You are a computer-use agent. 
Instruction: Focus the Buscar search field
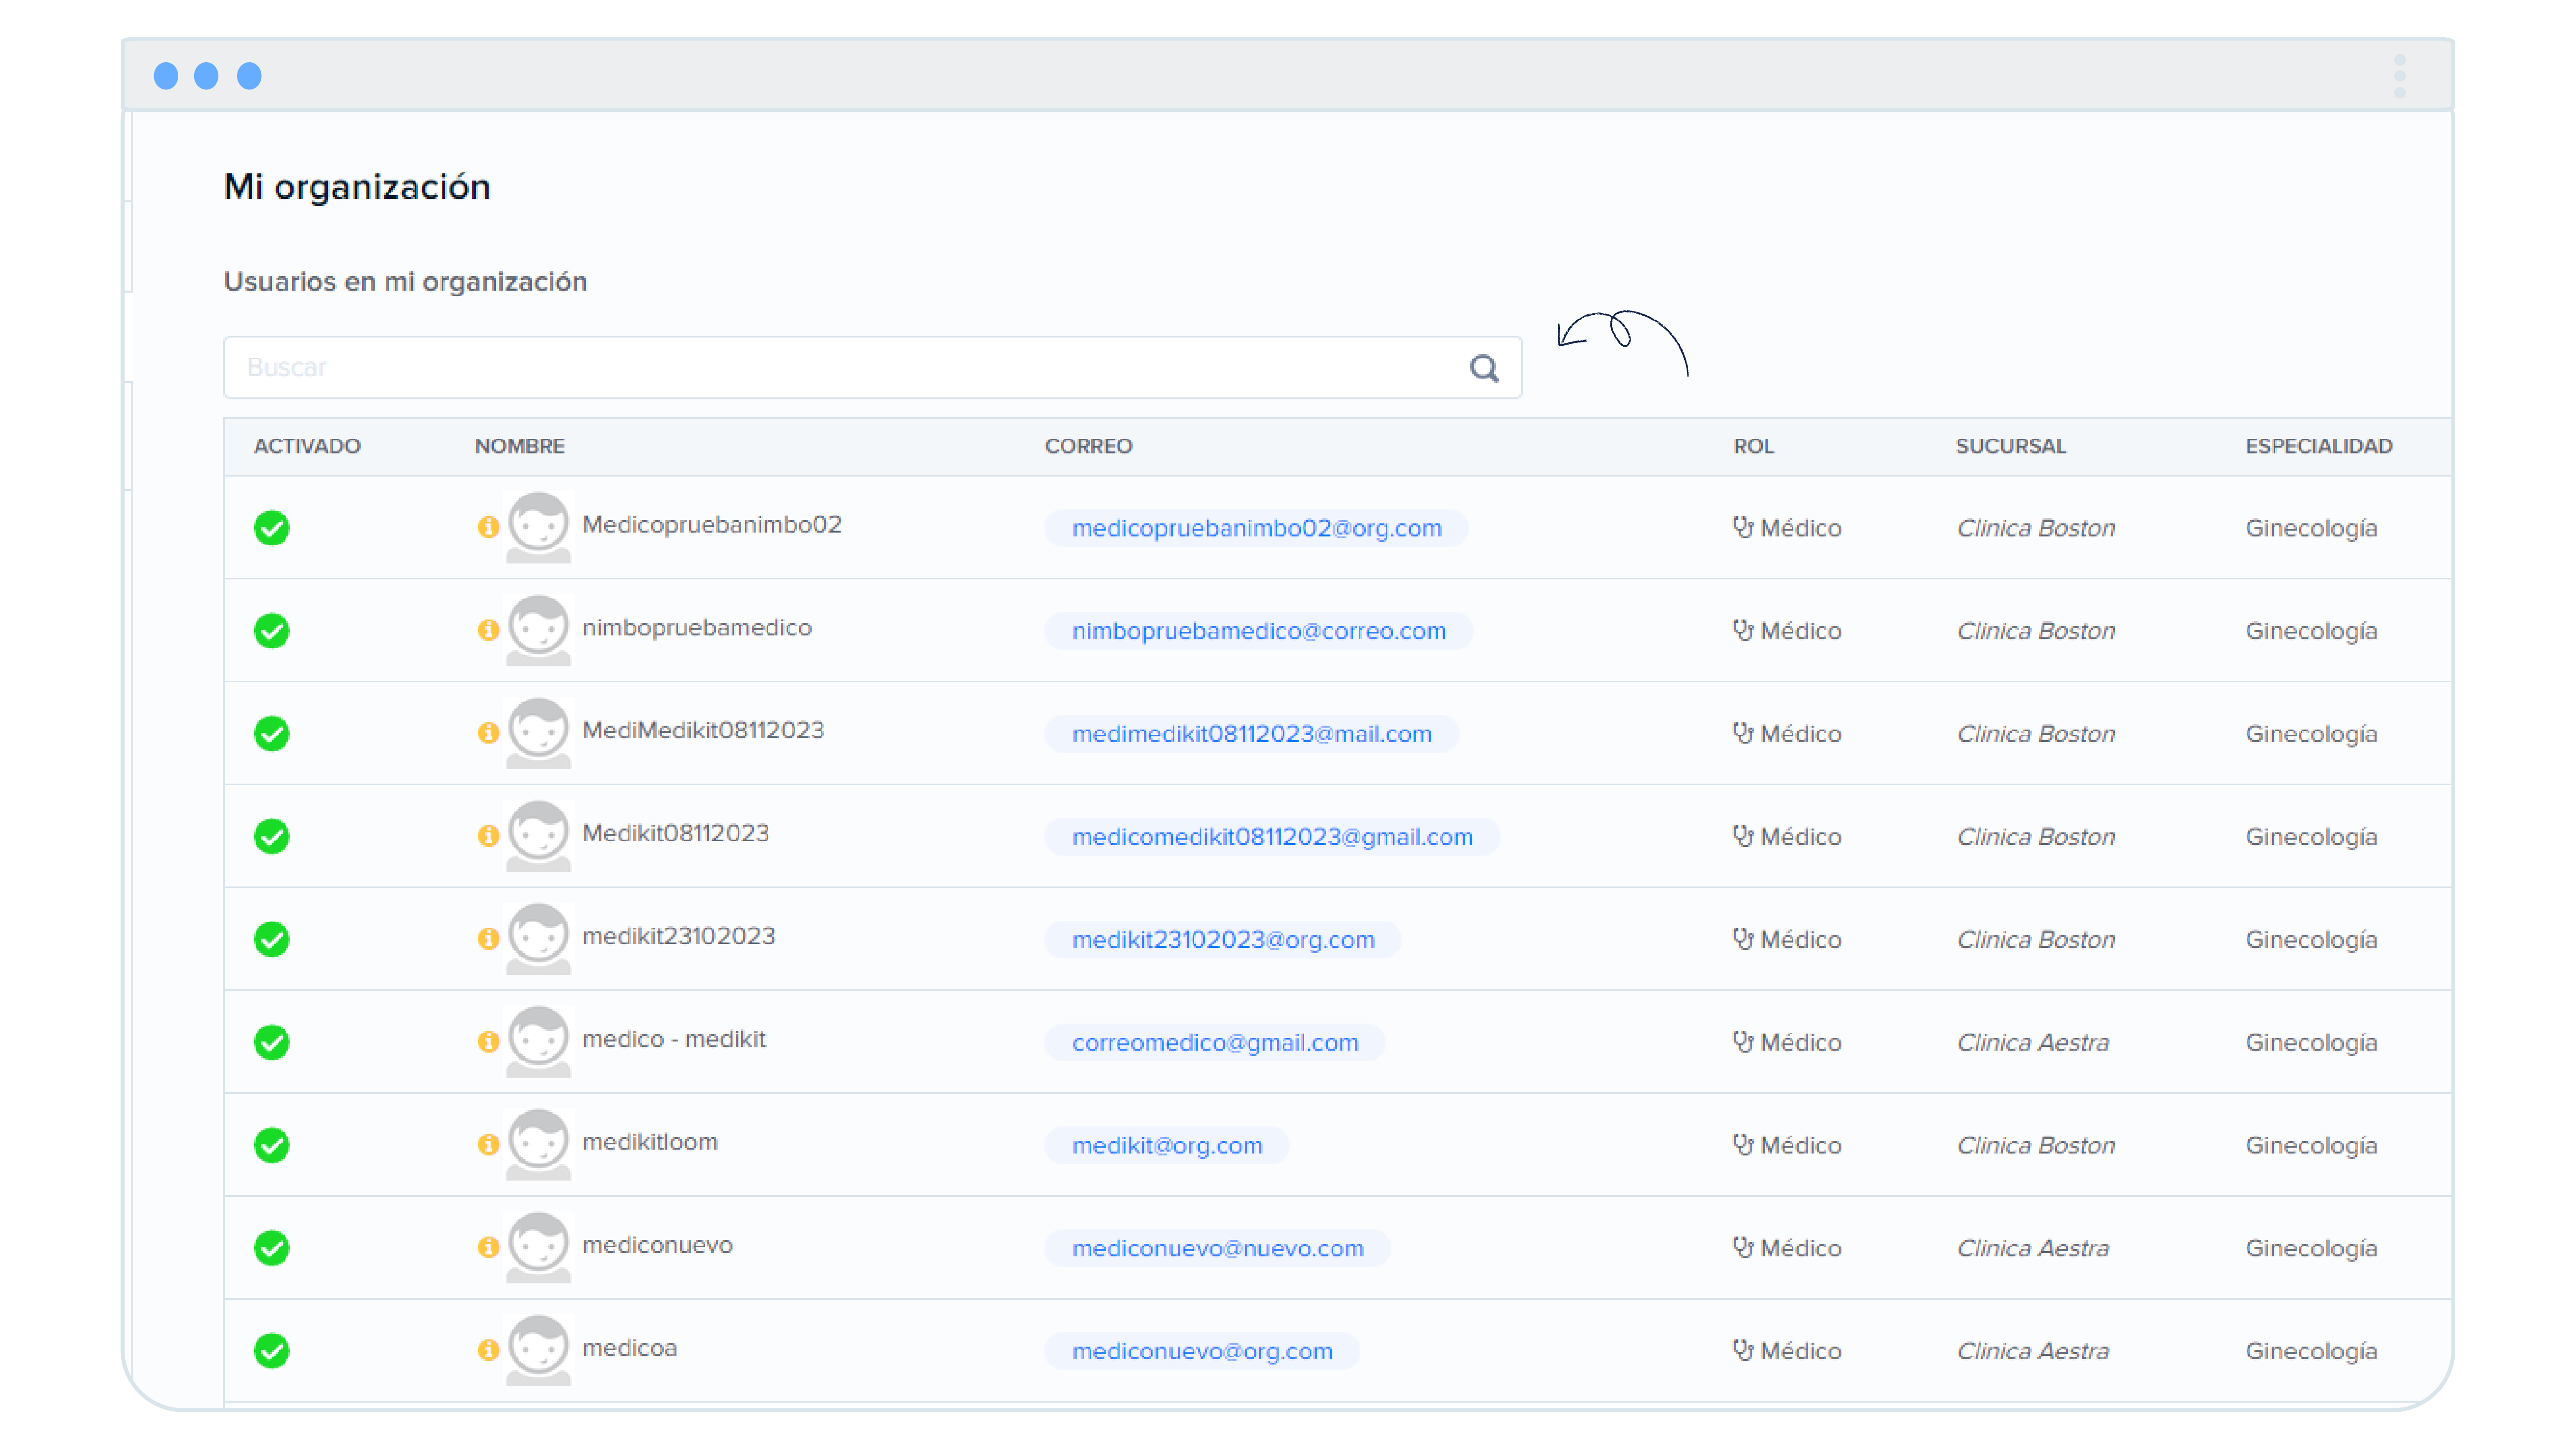[x=840, y=368]
